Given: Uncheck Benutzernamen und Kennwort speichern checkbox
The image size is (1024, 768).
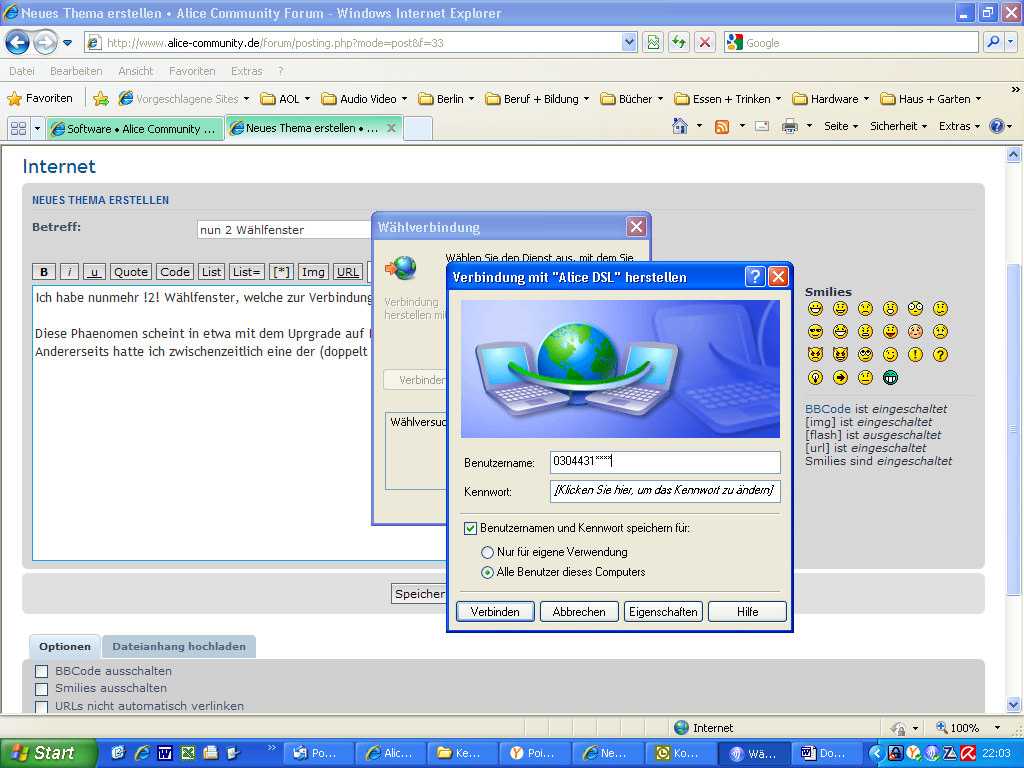Looking at the screenshot, I should click(471, 528).
